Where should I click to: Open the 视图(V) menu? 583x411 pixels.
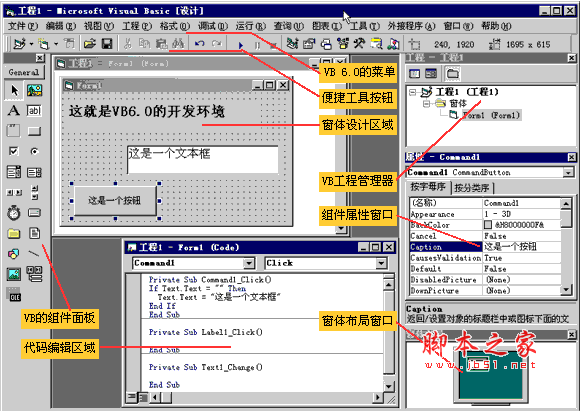[99, 26]
